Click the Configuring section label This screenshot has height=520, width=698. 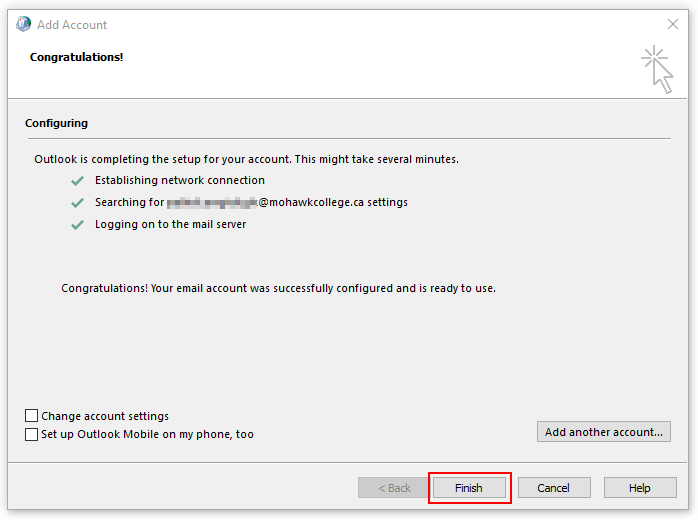coord(56,124)
